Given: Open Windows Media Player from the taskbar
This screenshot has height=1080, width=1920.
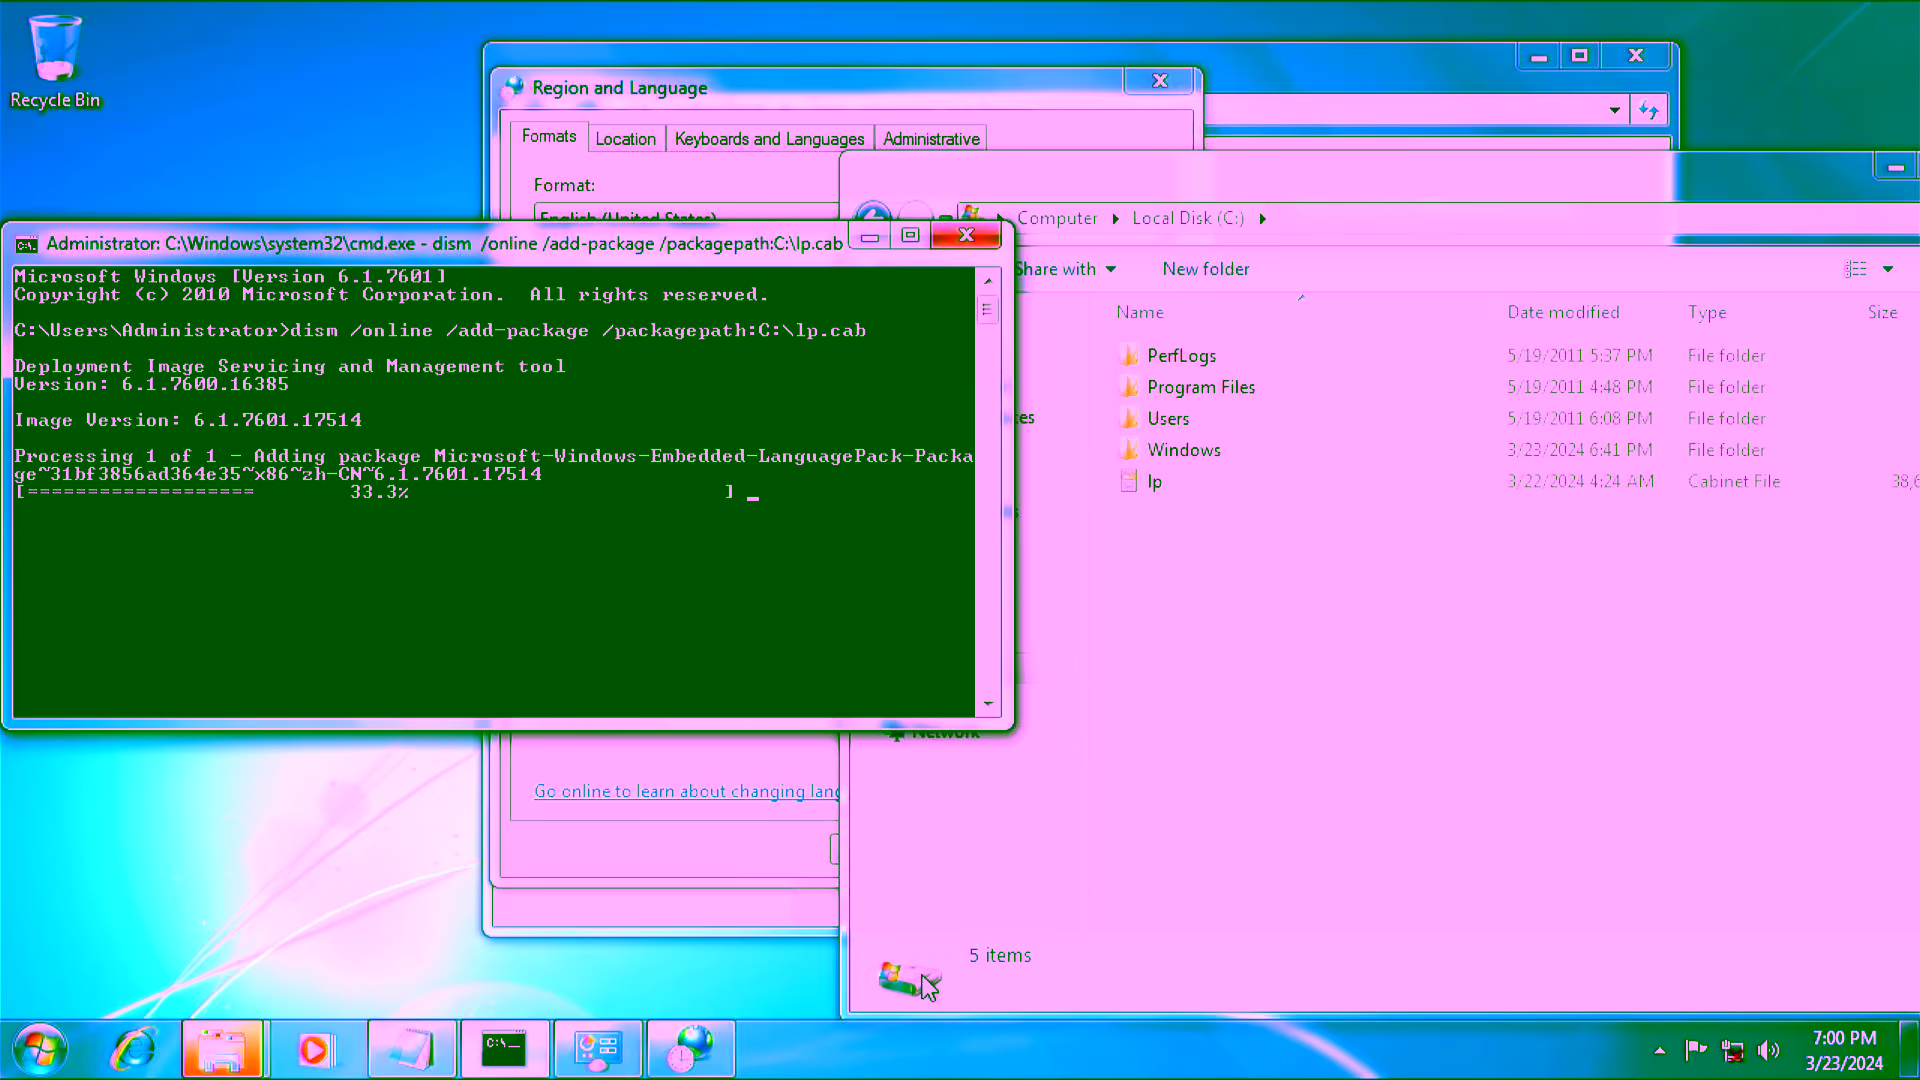Looking at the screenshot, I should click(314, 1049).
